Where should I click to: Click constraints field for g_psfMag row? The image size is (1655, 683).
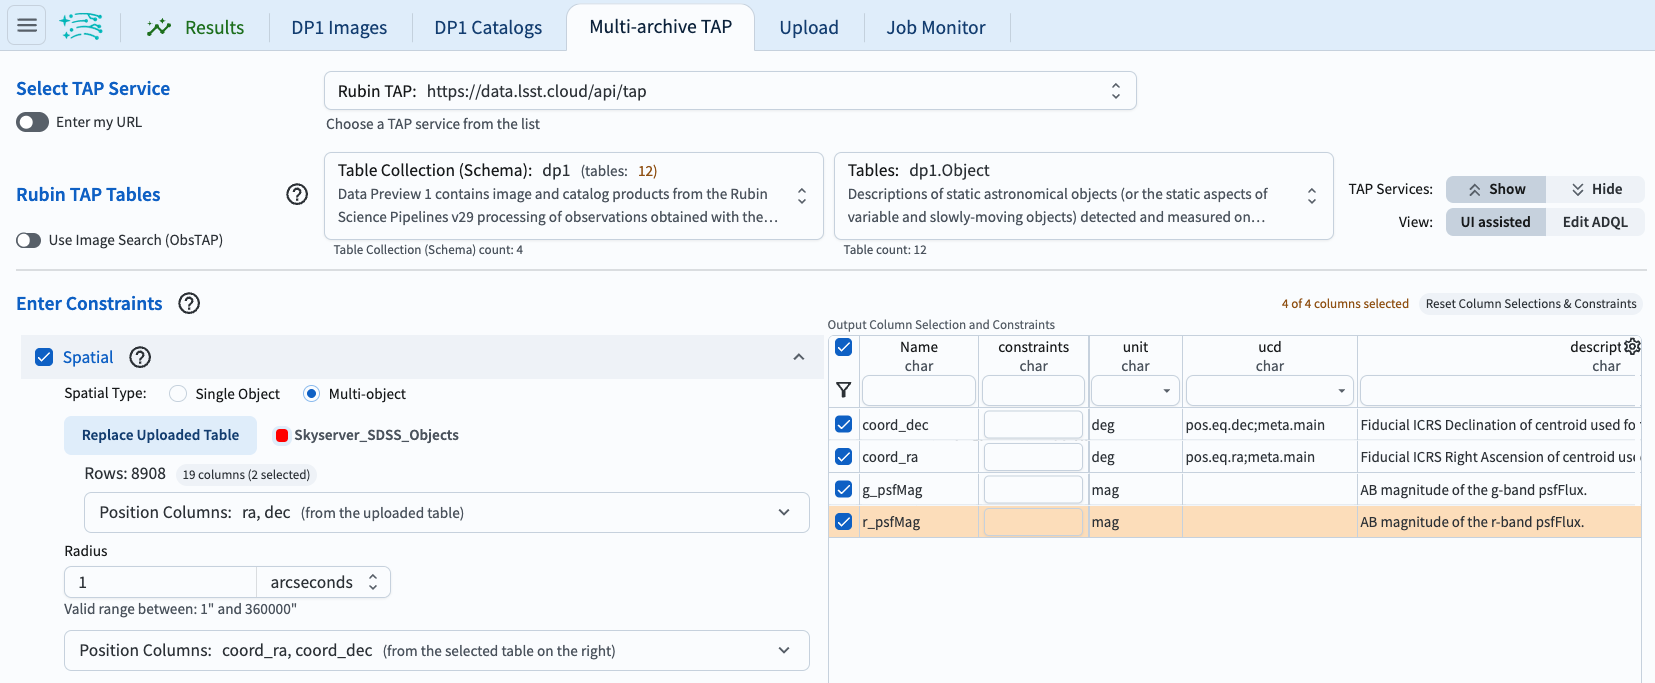1033,489
